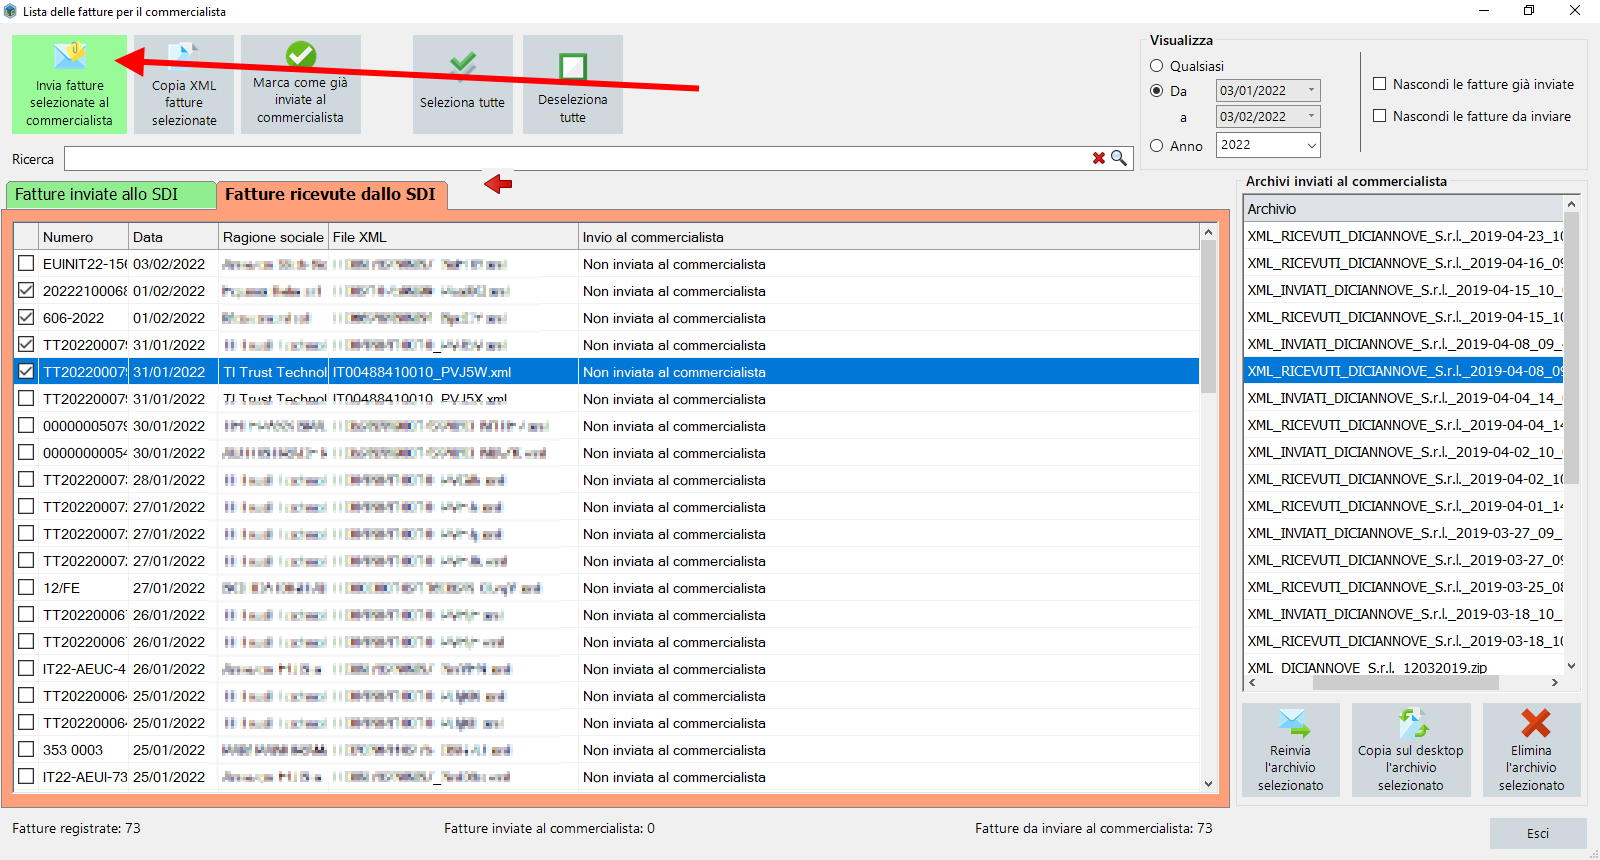Screen dimensions: 1600x860
Task: Click archive list scroll right arrow
Action: [x=1554, y=683]
